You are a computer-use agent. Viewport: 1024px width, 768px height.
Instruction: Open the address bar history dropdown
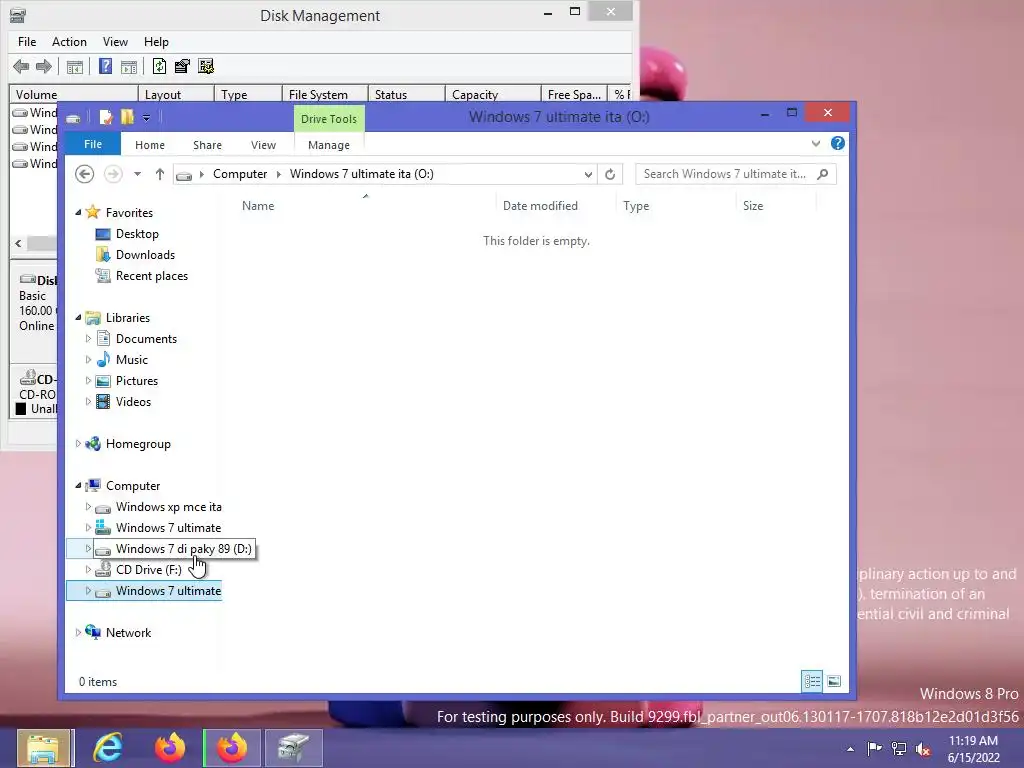pyautogui.click(x=588, y=174)
